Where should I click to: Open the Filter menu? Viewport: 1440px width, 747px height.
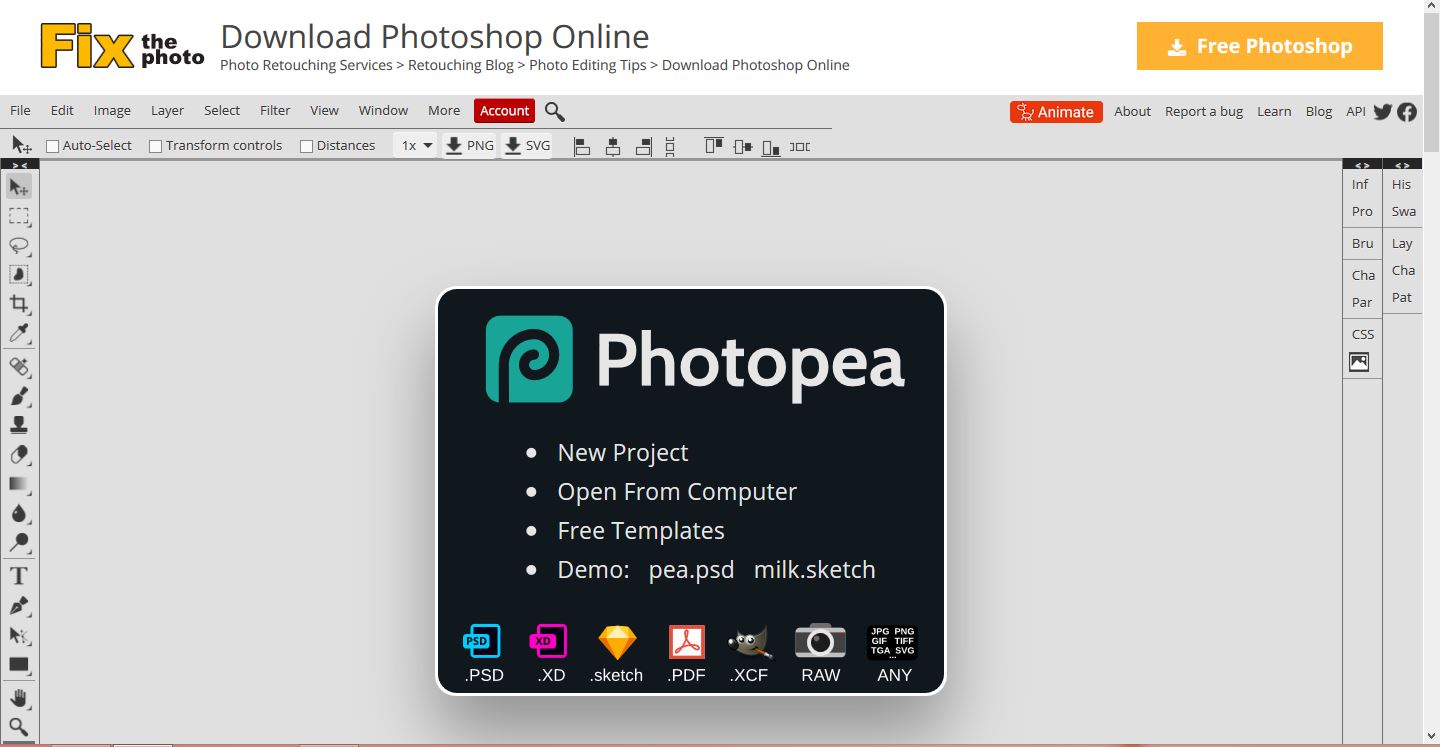[x=275, y=111]
